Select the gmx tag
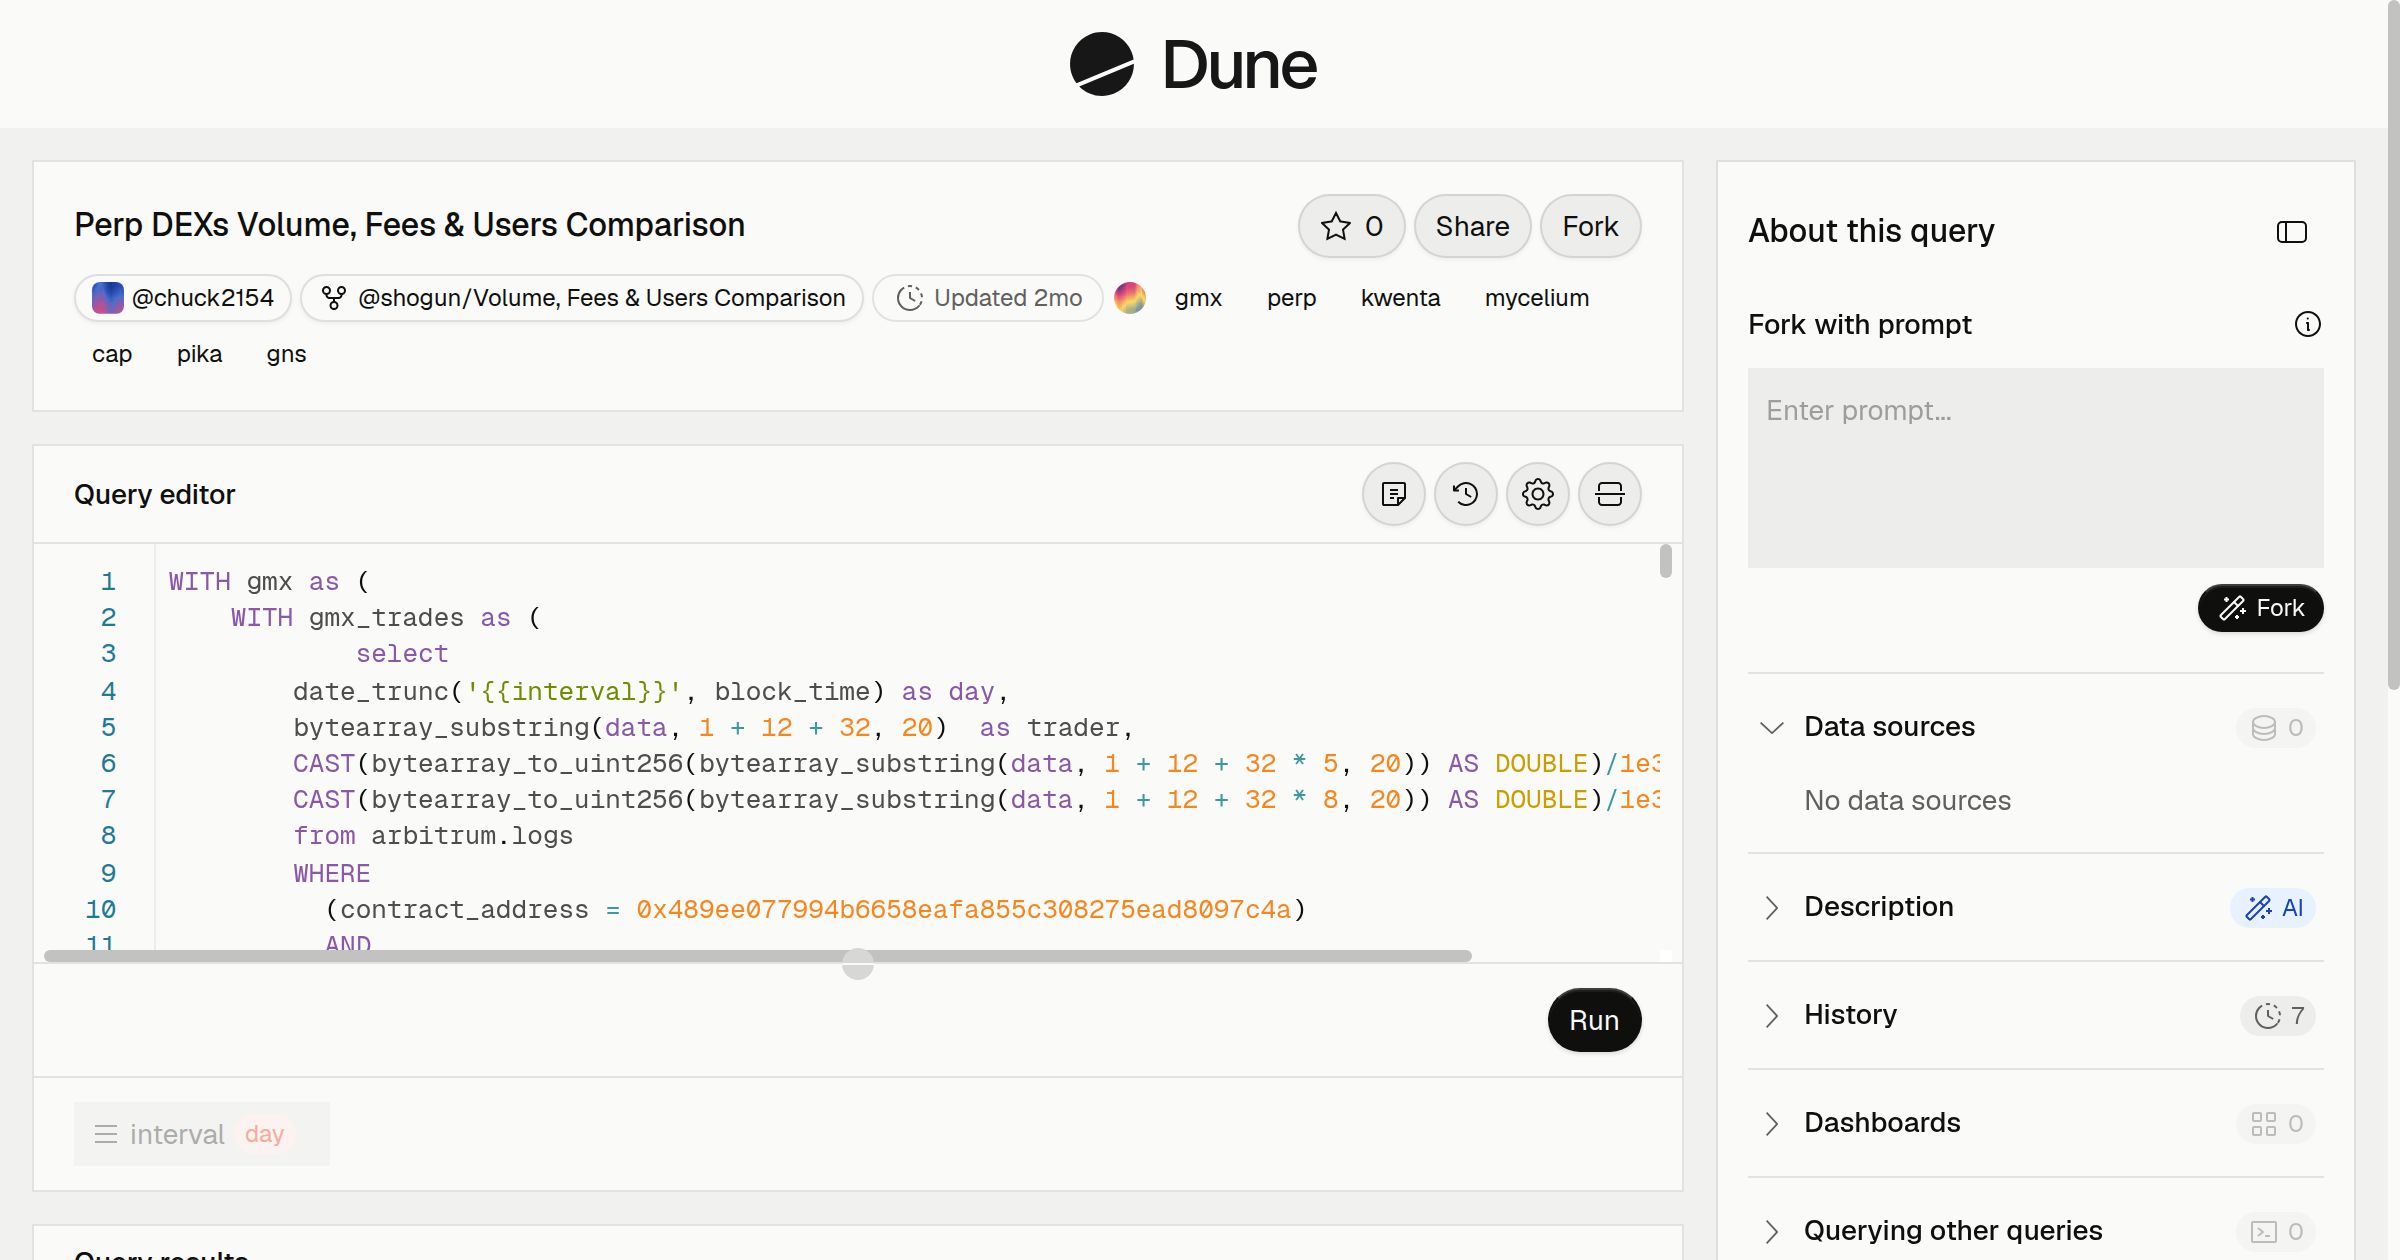The width and height of the screenshot is (2400, 1260). (1198, 298)
